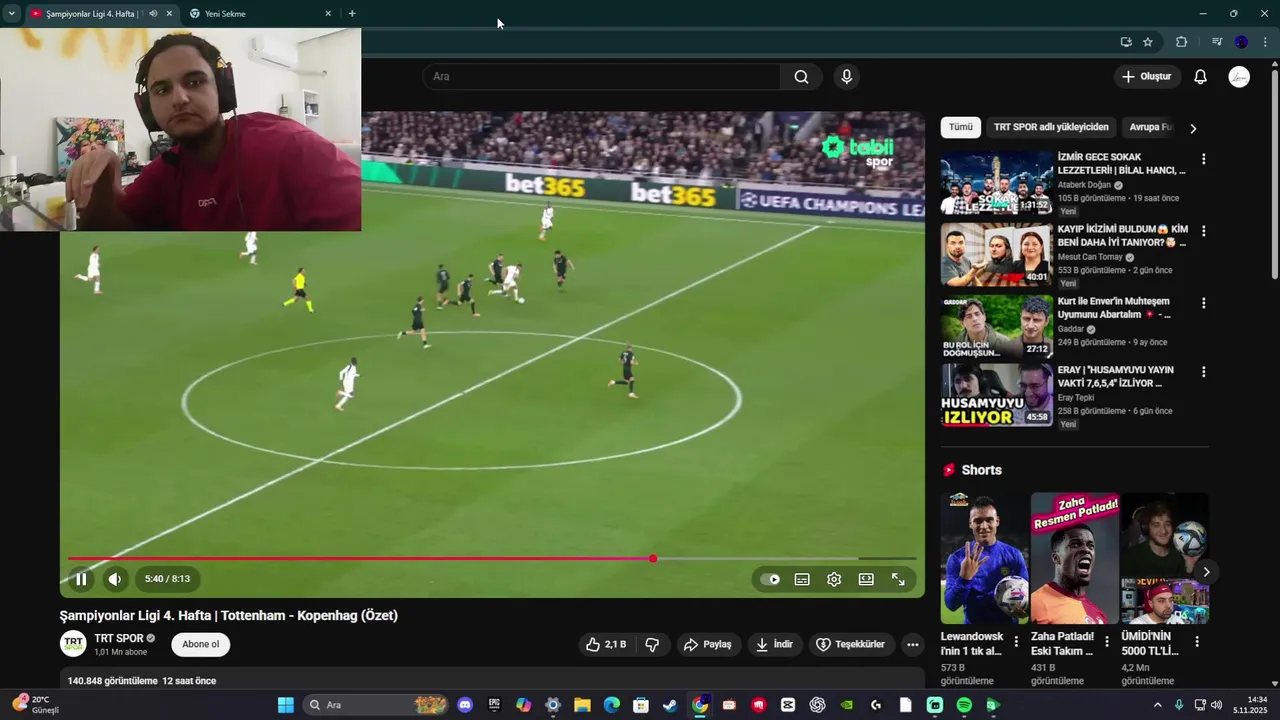Open KAYIP İKİZİMİ BULDUM video title
The height and width of the screenshot is (720, 1280).
click(1122, 236)
